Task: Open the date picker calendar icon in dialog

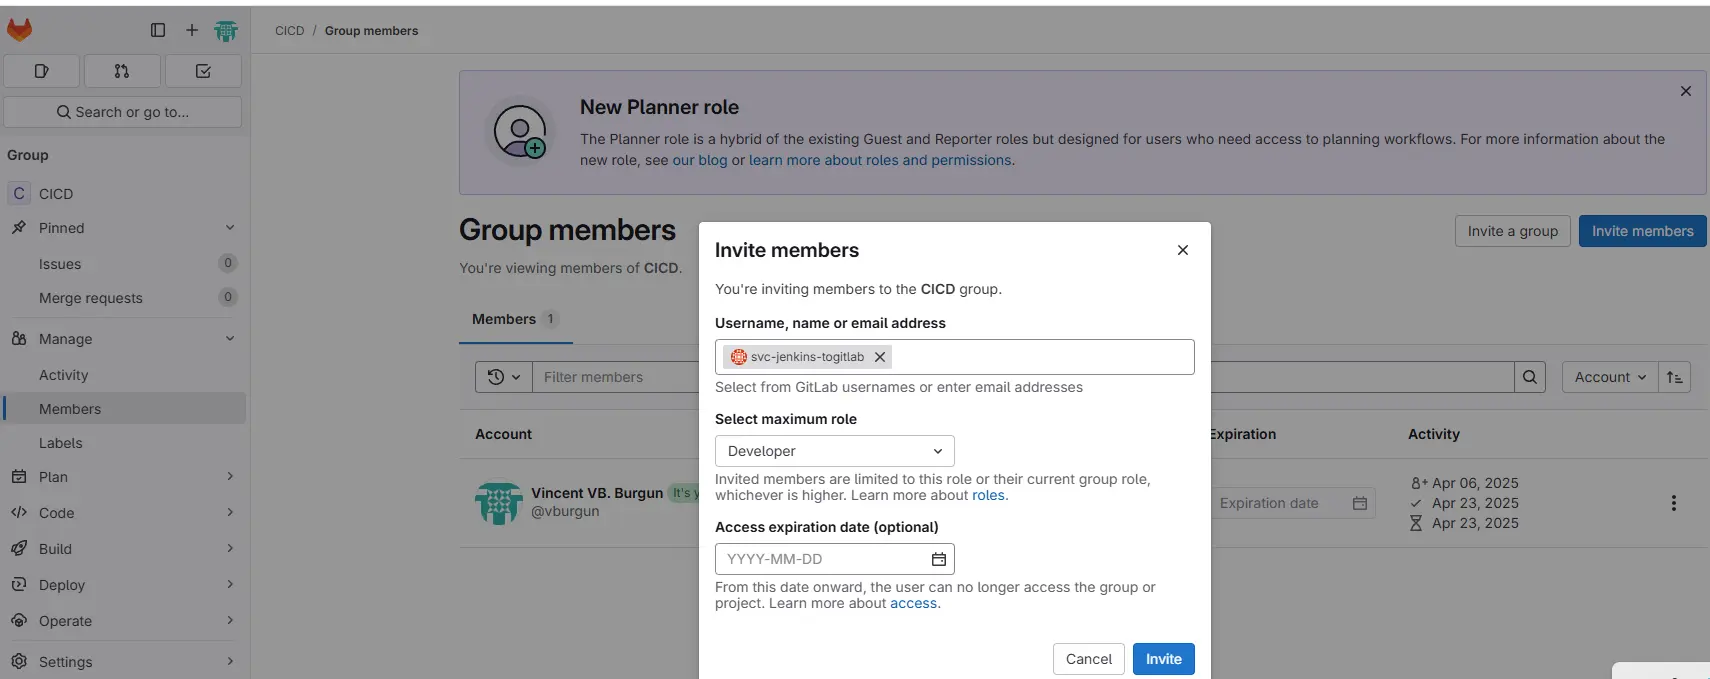Action: (x=939, y=559)
